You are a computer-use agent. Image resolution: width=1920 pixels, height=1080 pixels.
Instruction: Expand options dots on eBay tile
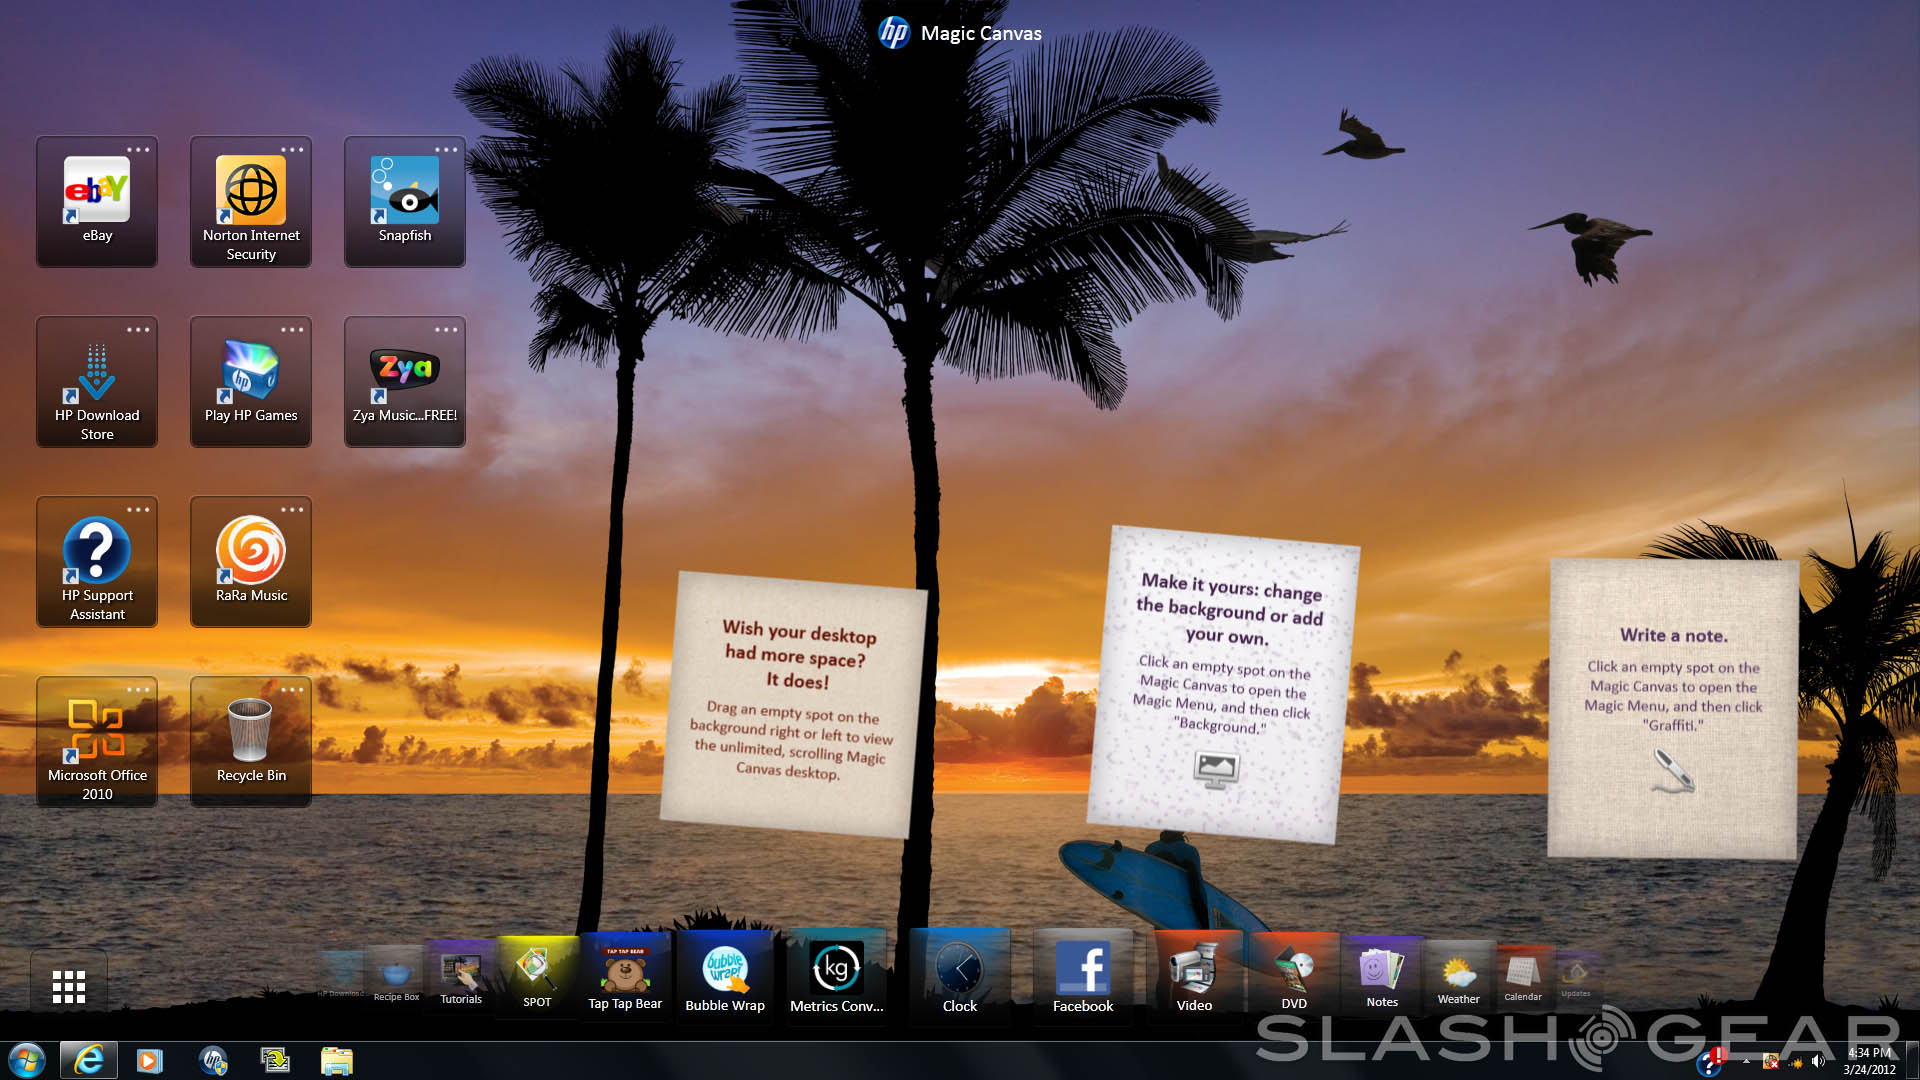click(x=138, y=150)
